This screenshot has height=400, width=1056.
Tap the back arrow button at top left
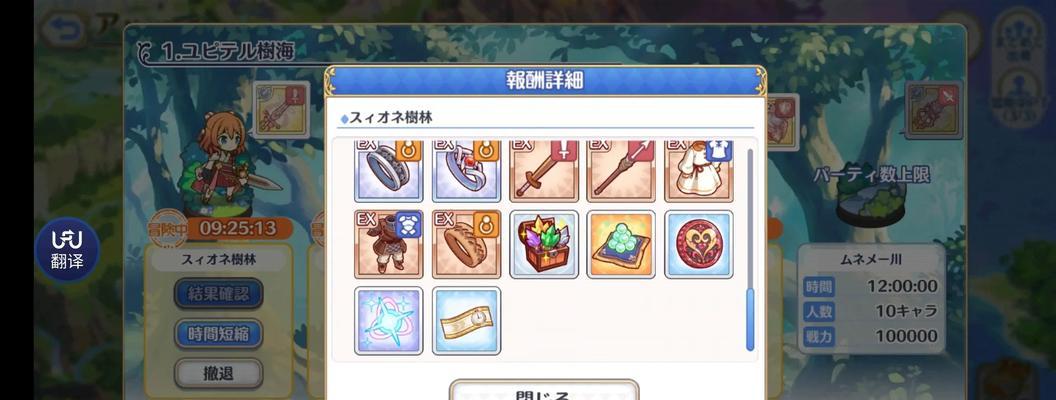(62, 30)
